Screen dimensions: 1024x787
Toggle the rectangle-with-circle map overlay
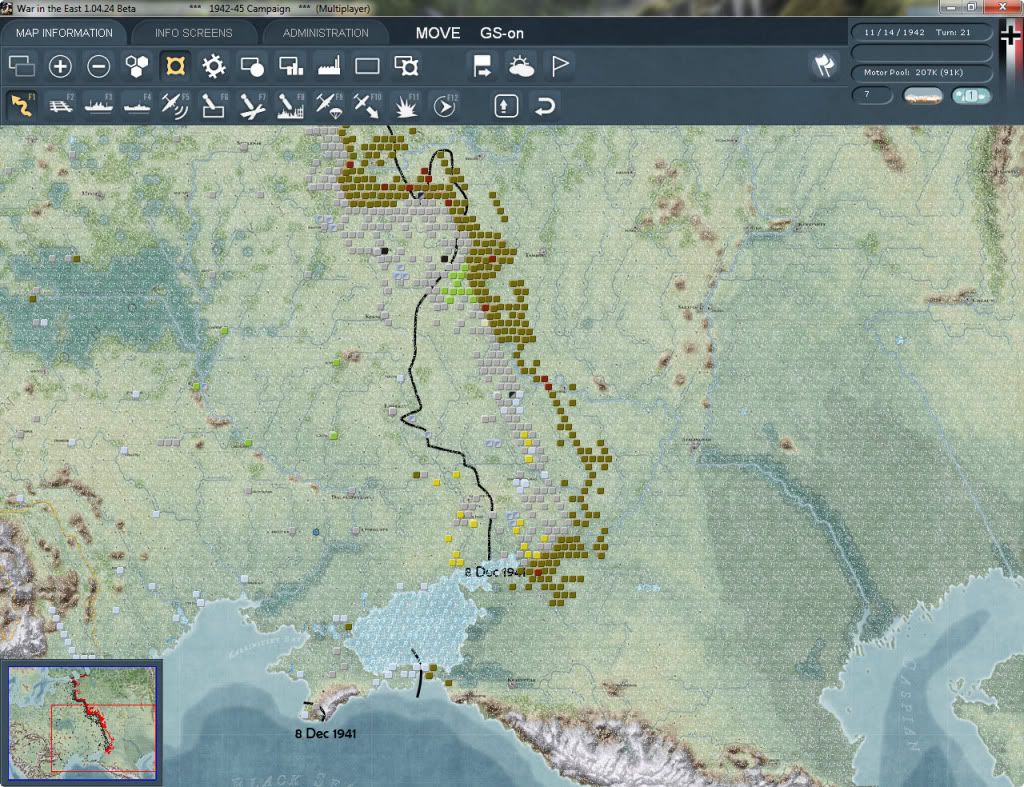pos(252,66)
